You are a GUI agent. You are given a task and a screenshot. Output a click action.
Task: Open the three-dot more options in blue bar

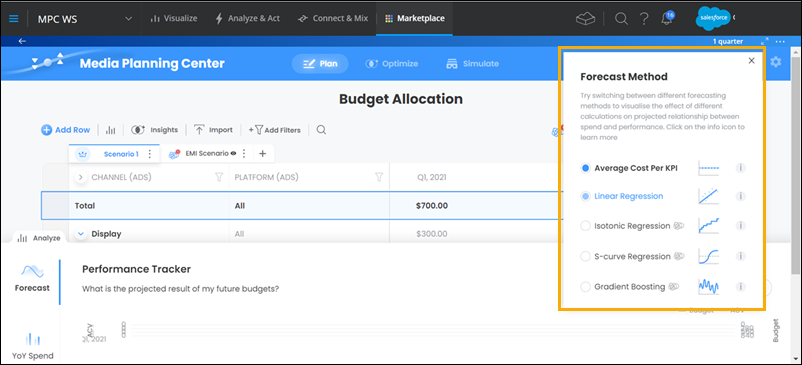[x=780, y=41]
